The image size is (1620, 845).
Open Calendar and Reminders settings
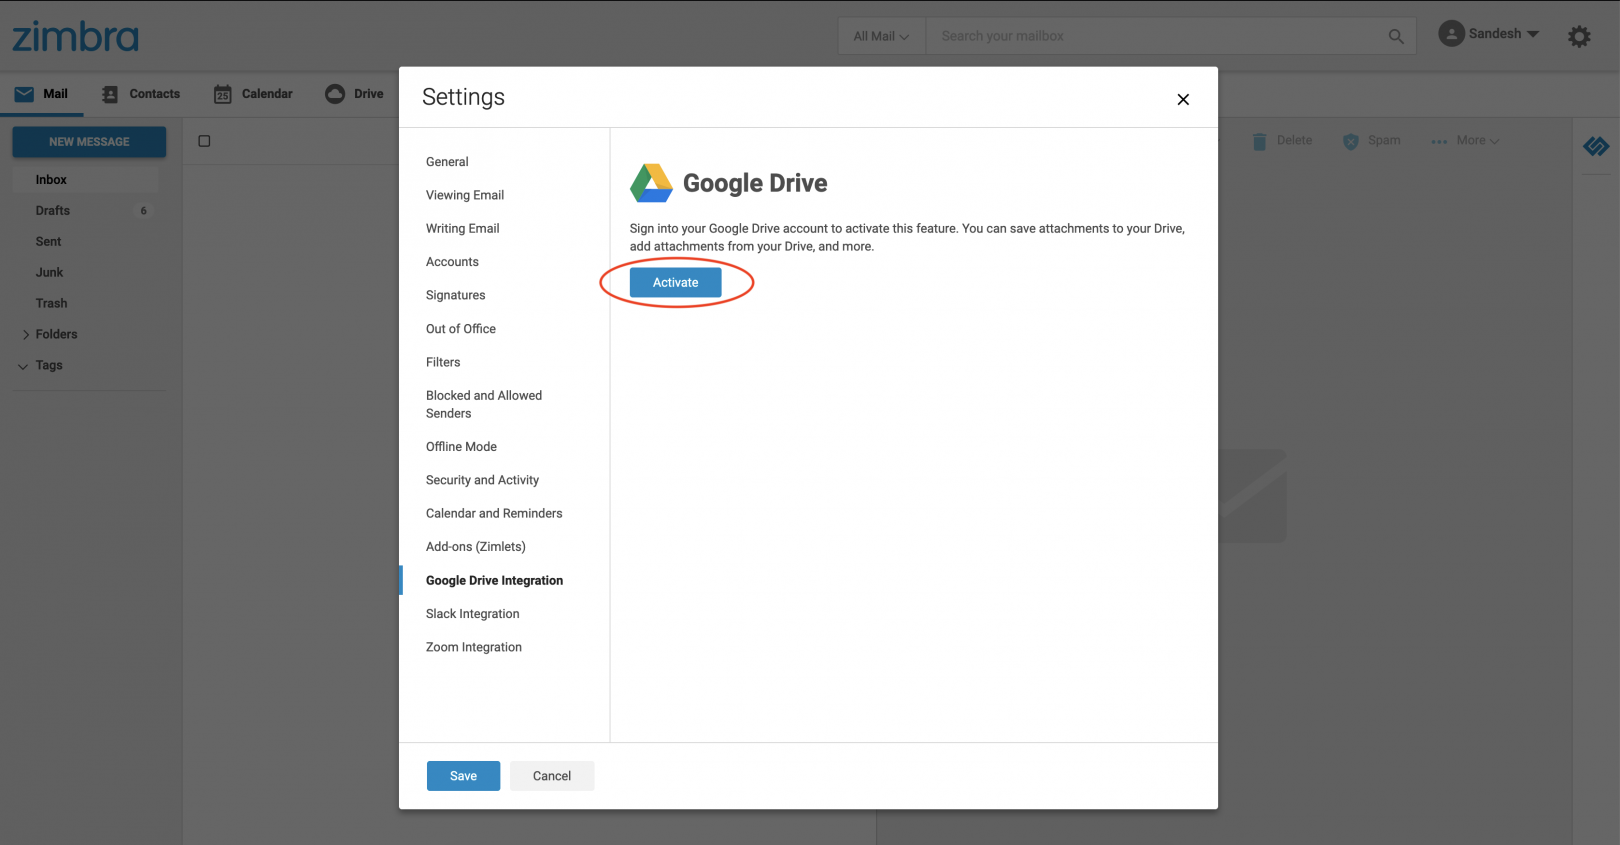[x=494, y=513]
